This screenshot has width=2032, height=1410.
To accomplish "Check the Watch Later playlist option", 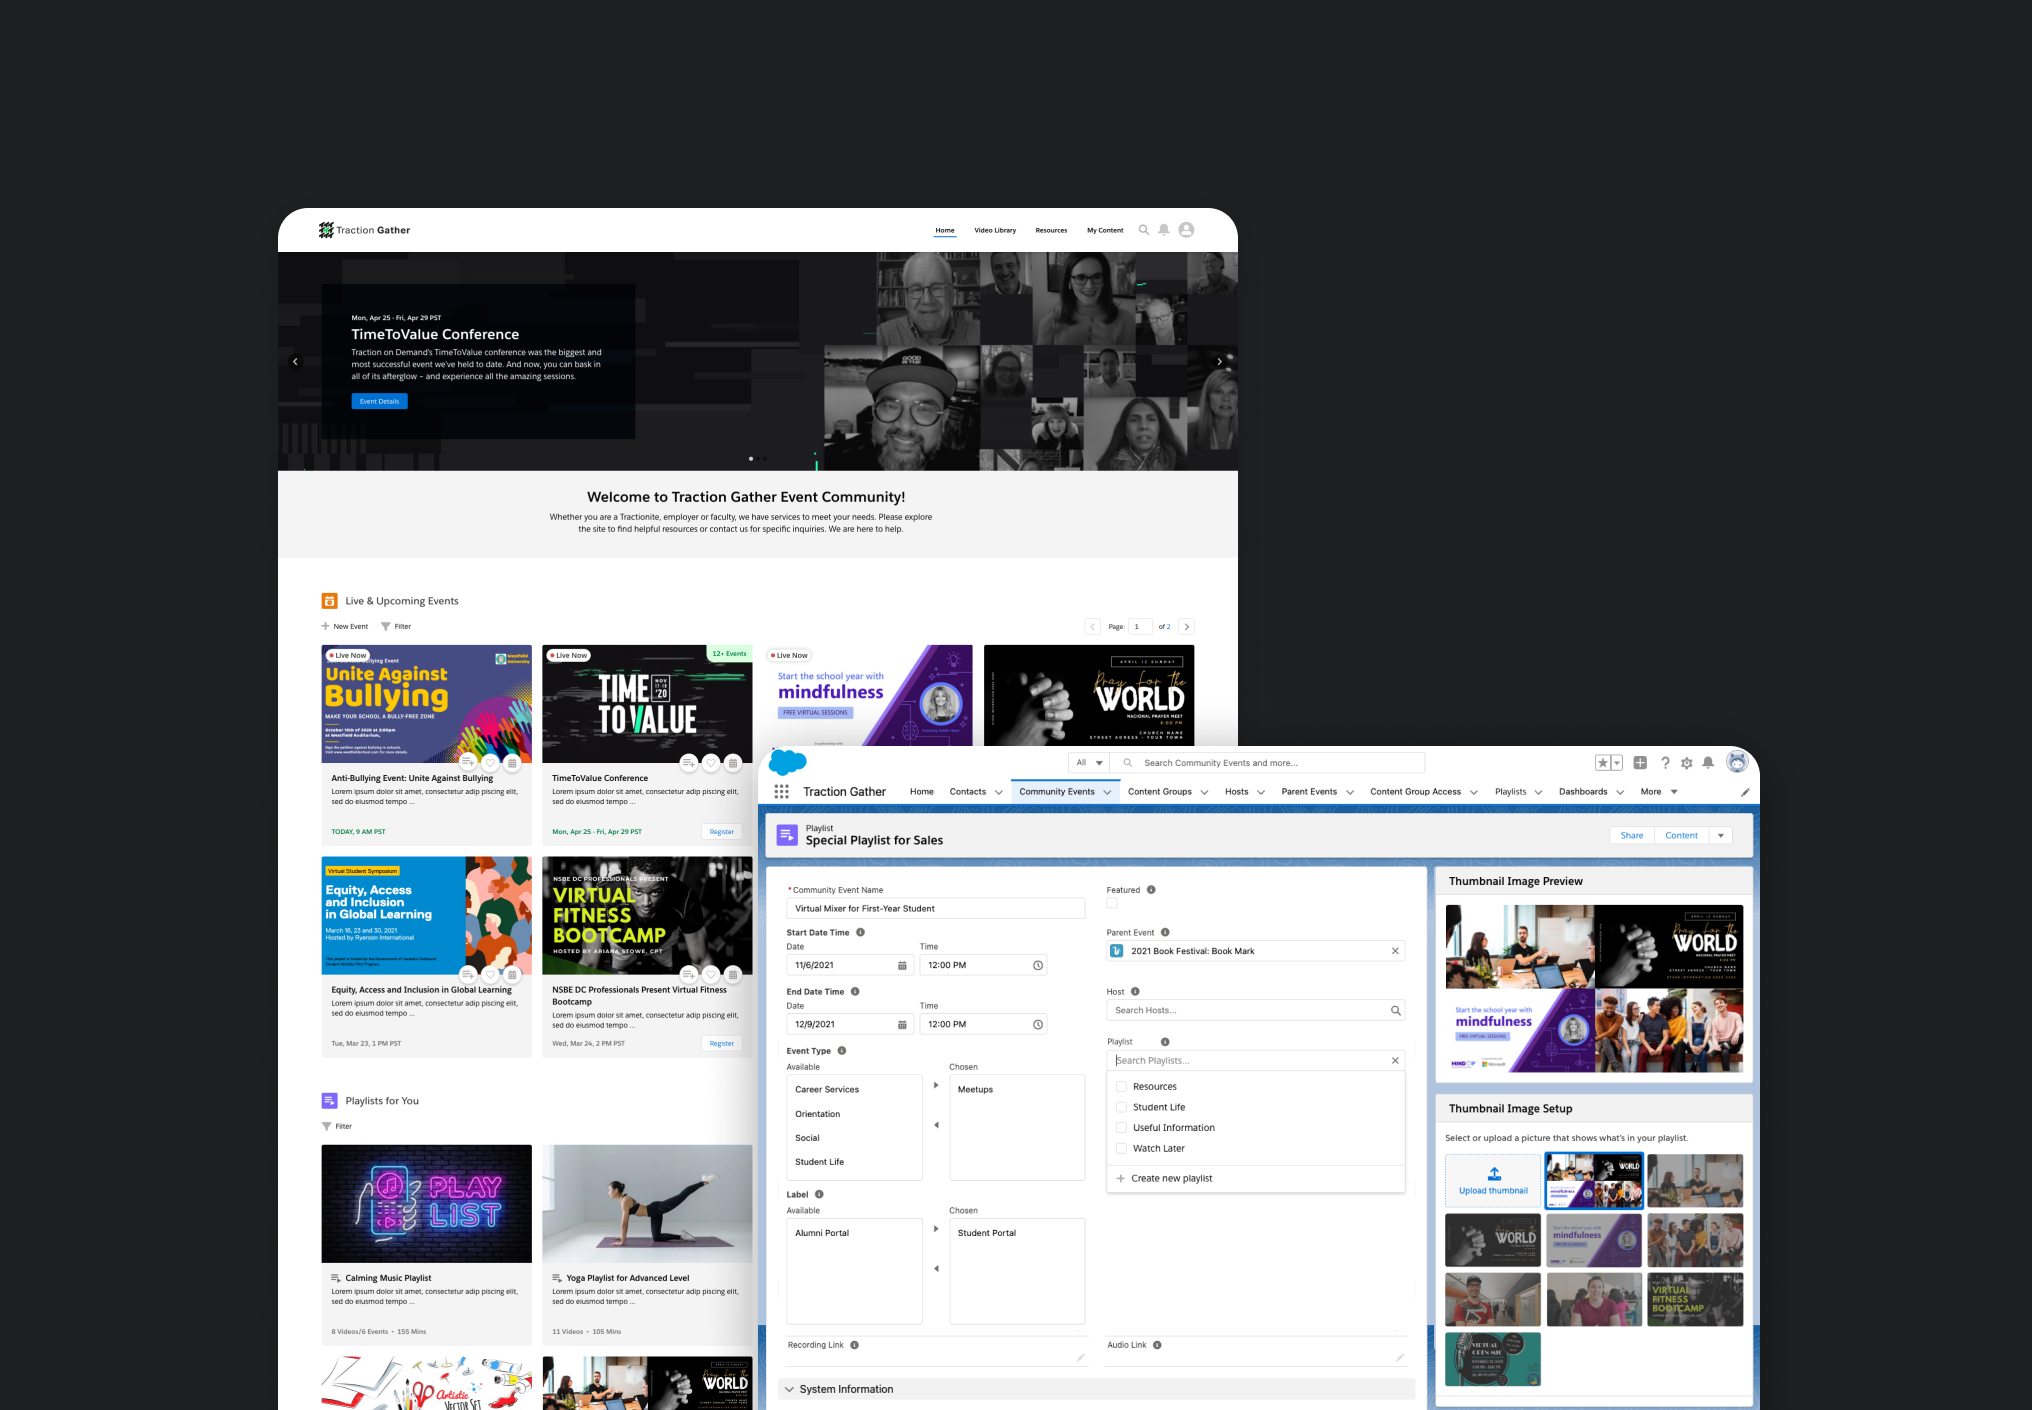I will pos(1122,1149).
